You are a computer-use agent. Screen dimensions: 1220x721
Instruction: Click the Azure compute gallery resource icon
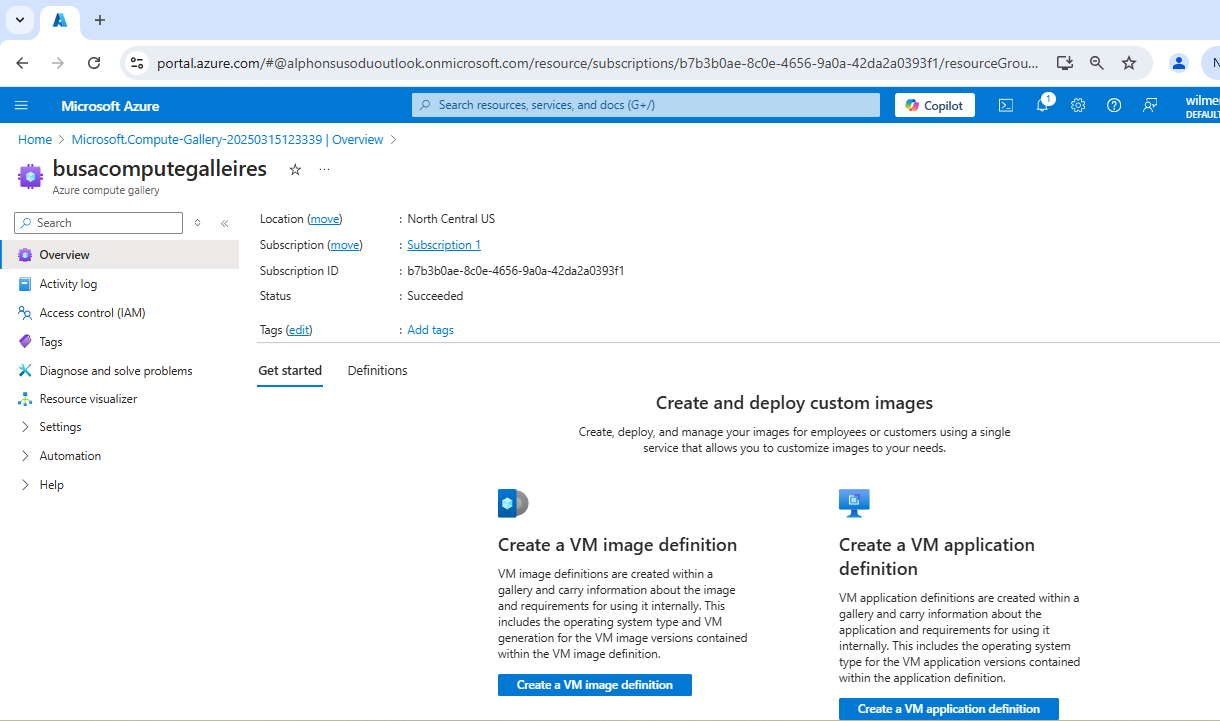[31, 176]
